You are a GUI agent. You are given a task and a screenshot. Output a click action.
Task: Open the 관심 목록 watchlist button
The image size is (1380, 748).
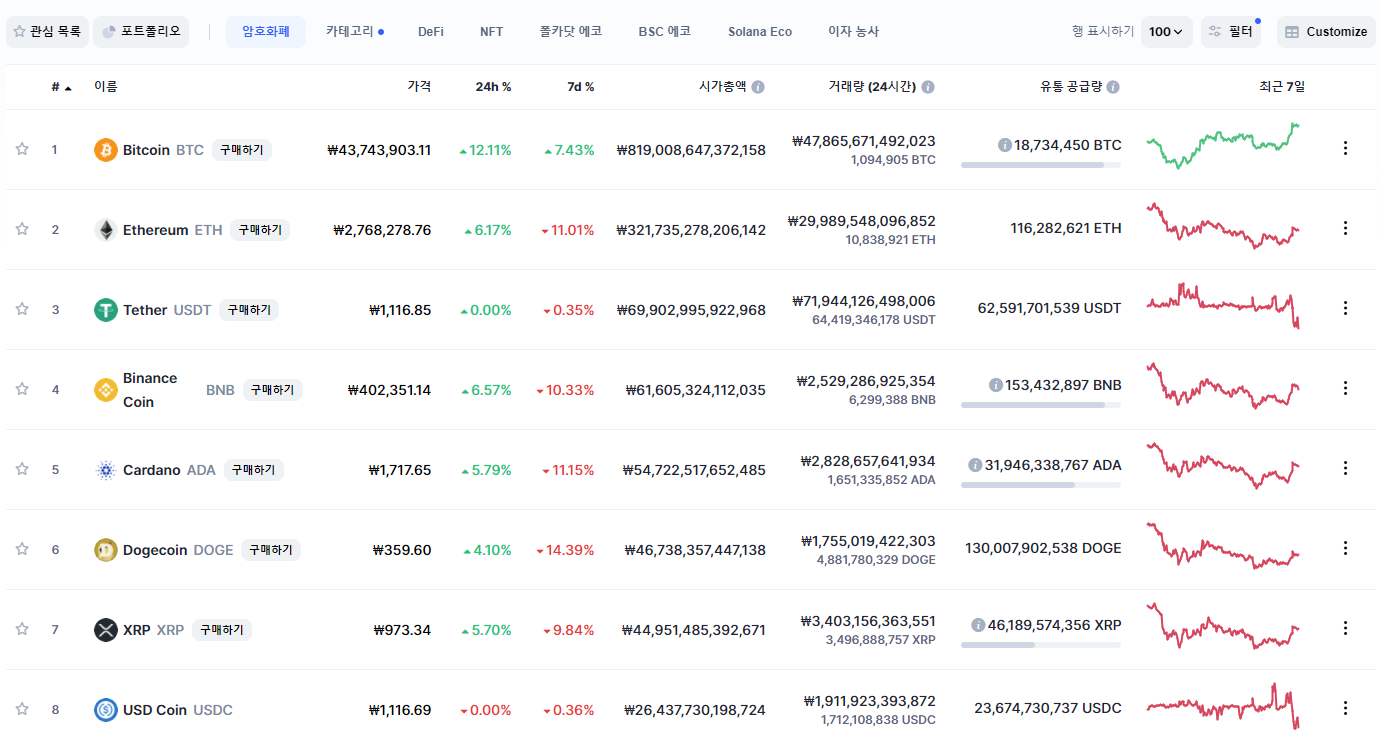47,31
